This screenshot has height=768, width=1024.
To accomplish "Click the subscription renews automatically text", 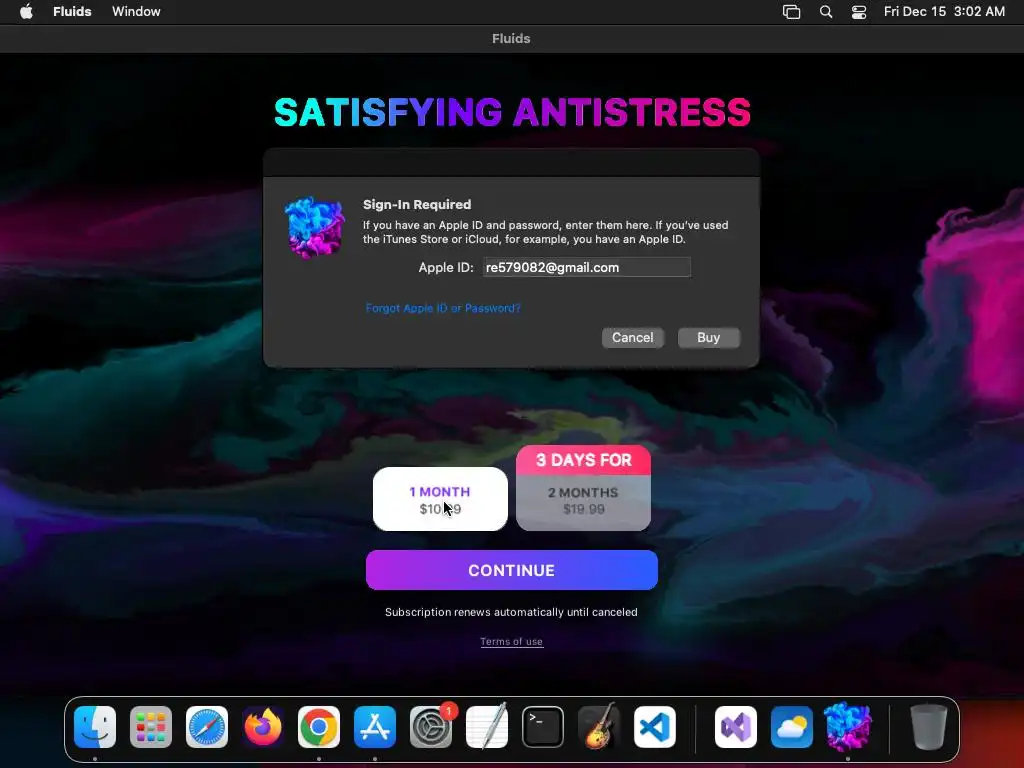I will (x=511, y=612).
